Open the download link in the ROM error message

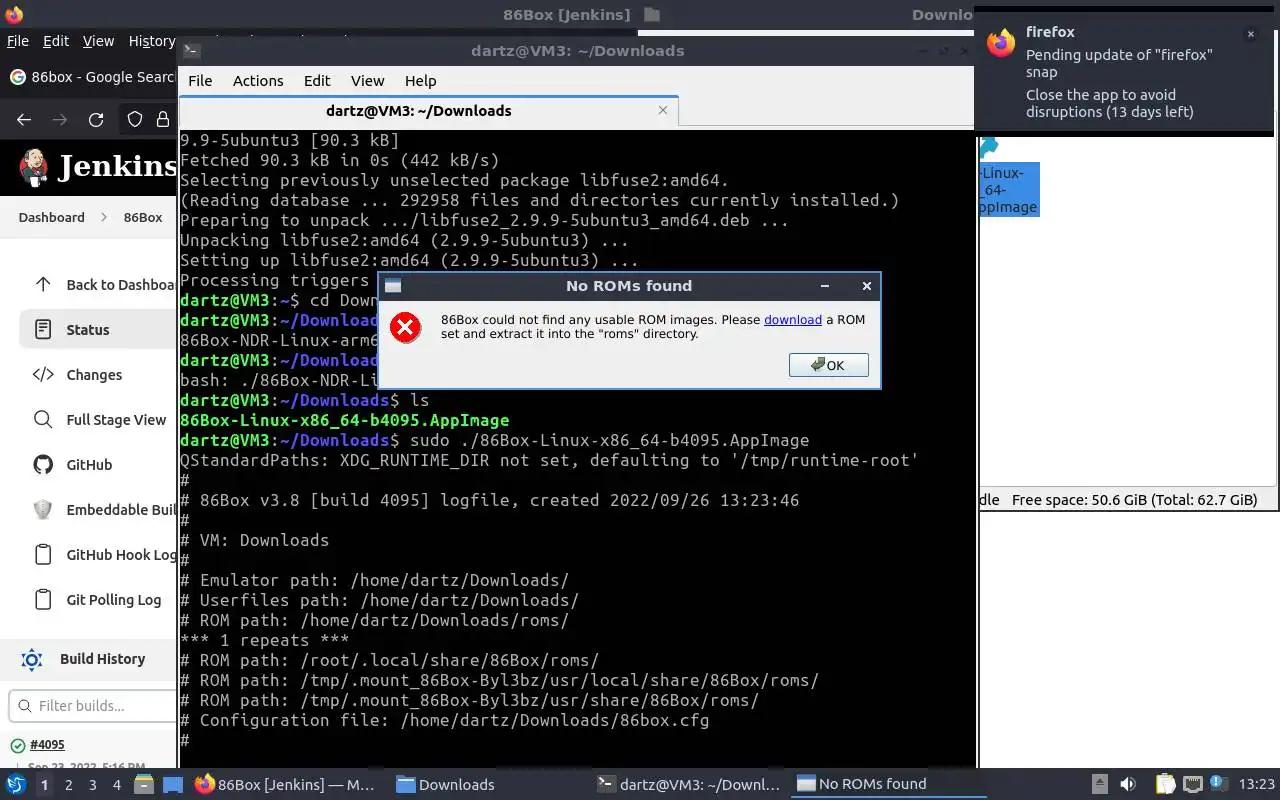(792, 320)
